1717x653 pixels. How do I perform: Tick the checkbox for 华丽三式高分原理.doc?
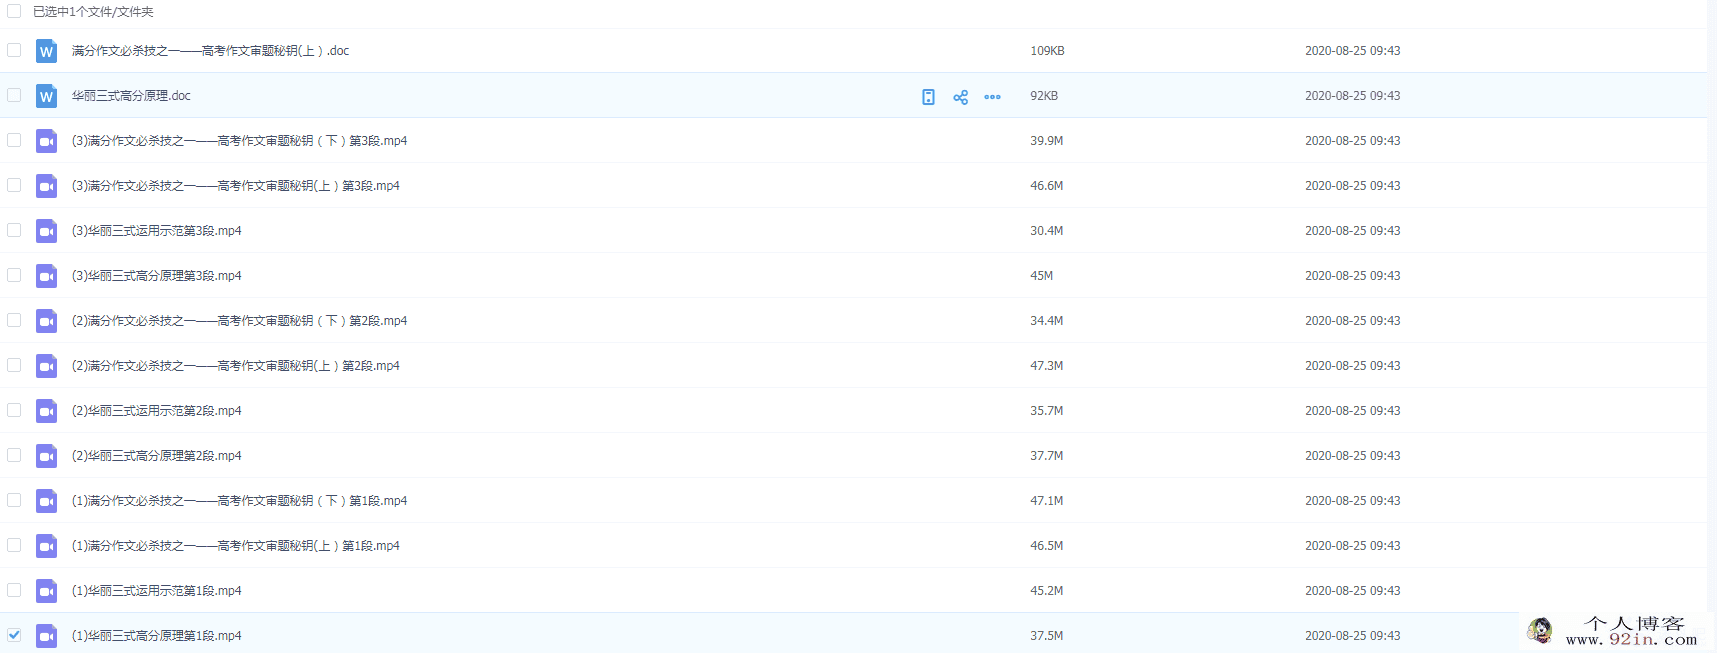tap(14, 95)
